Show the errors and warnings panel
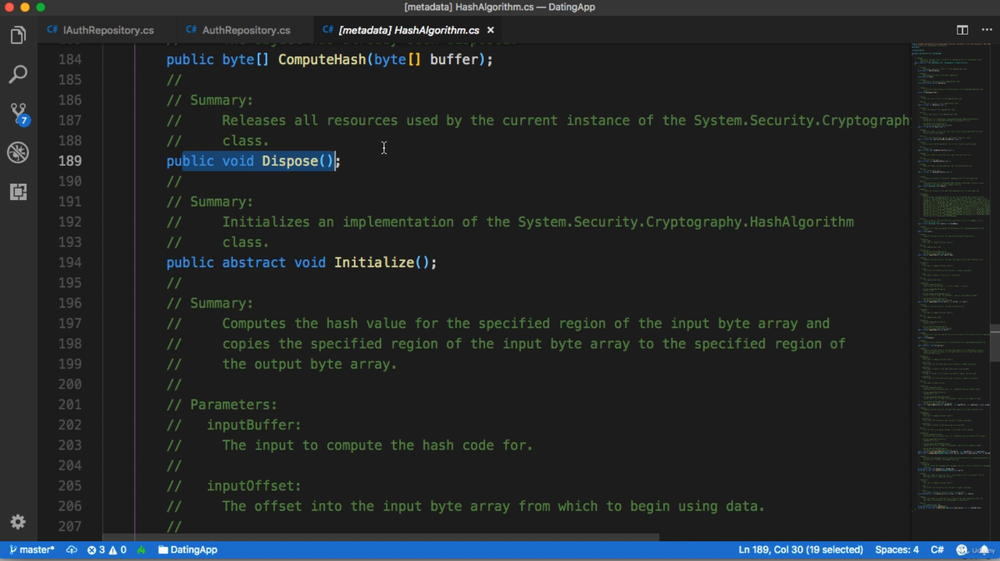 [x=107, y=550]
